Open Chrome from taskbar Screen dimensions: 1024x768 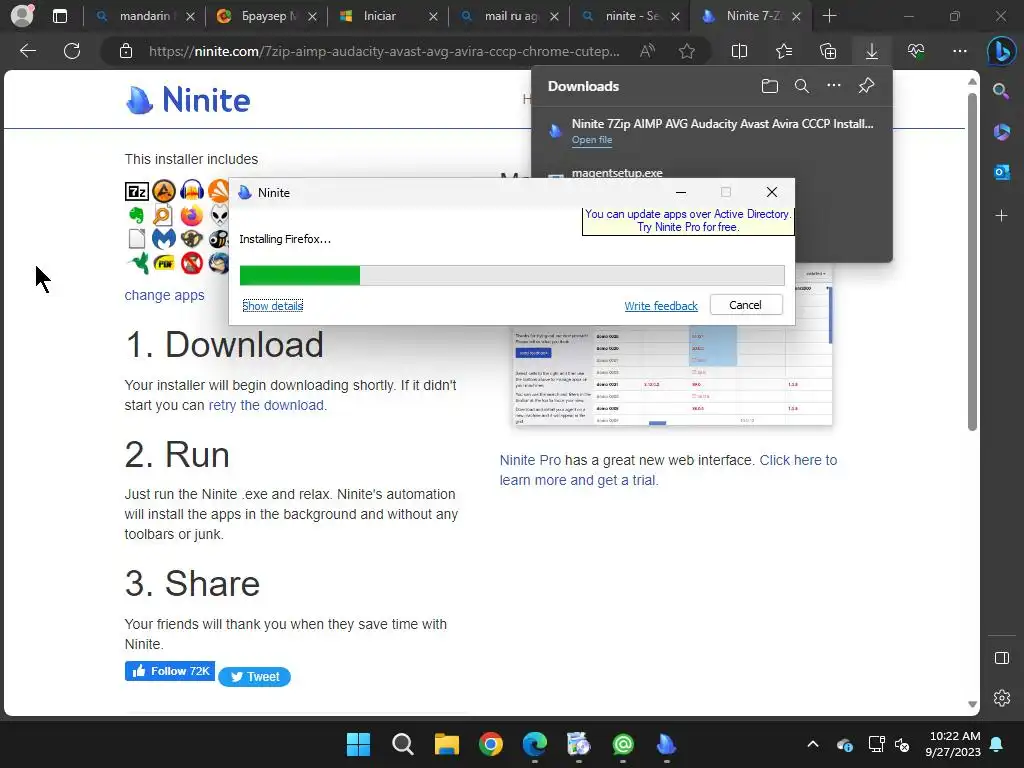pyautogui.click(x=490, y=744)
